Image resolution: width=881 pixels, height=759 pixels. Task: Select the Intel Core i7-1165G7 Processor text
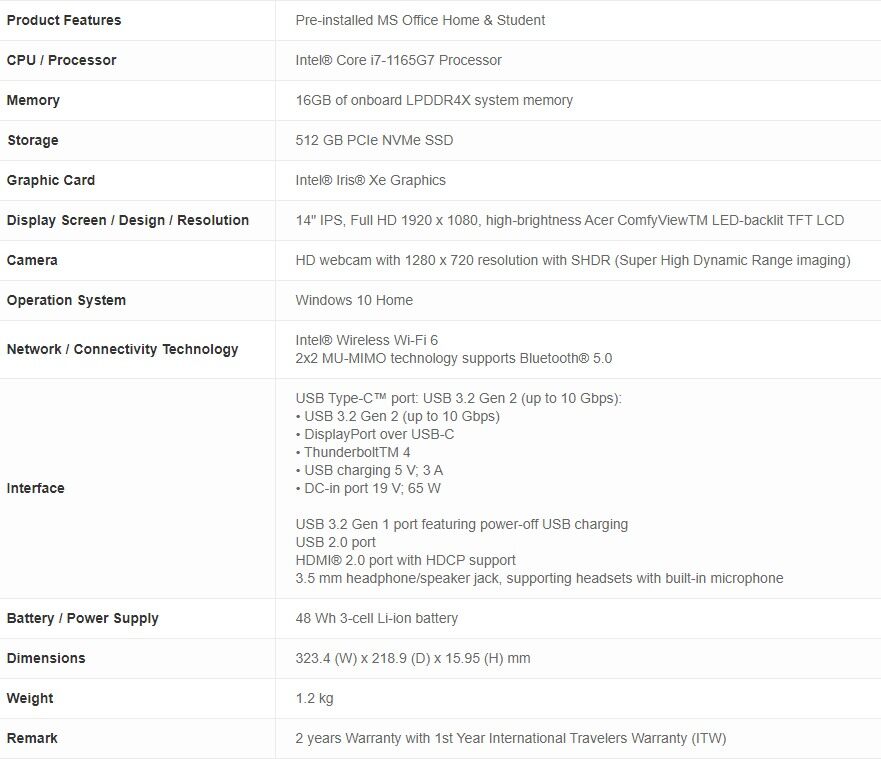pyautogui.click(x=398, y=60)
